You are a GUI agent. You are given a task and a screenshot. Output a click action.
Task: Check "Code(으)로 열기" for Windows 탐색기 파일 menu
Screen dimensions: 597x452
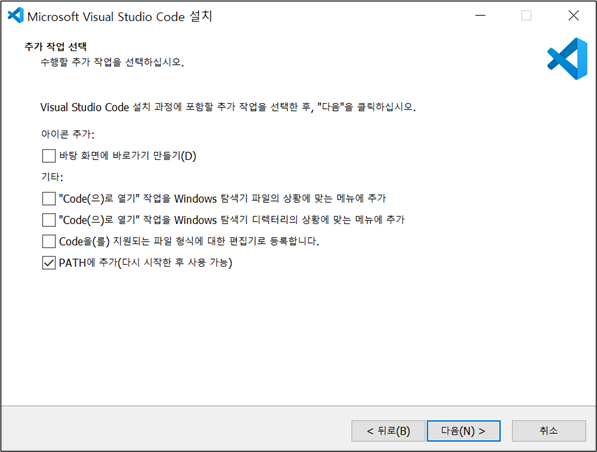pyautogui.click(x=49, y=198)
